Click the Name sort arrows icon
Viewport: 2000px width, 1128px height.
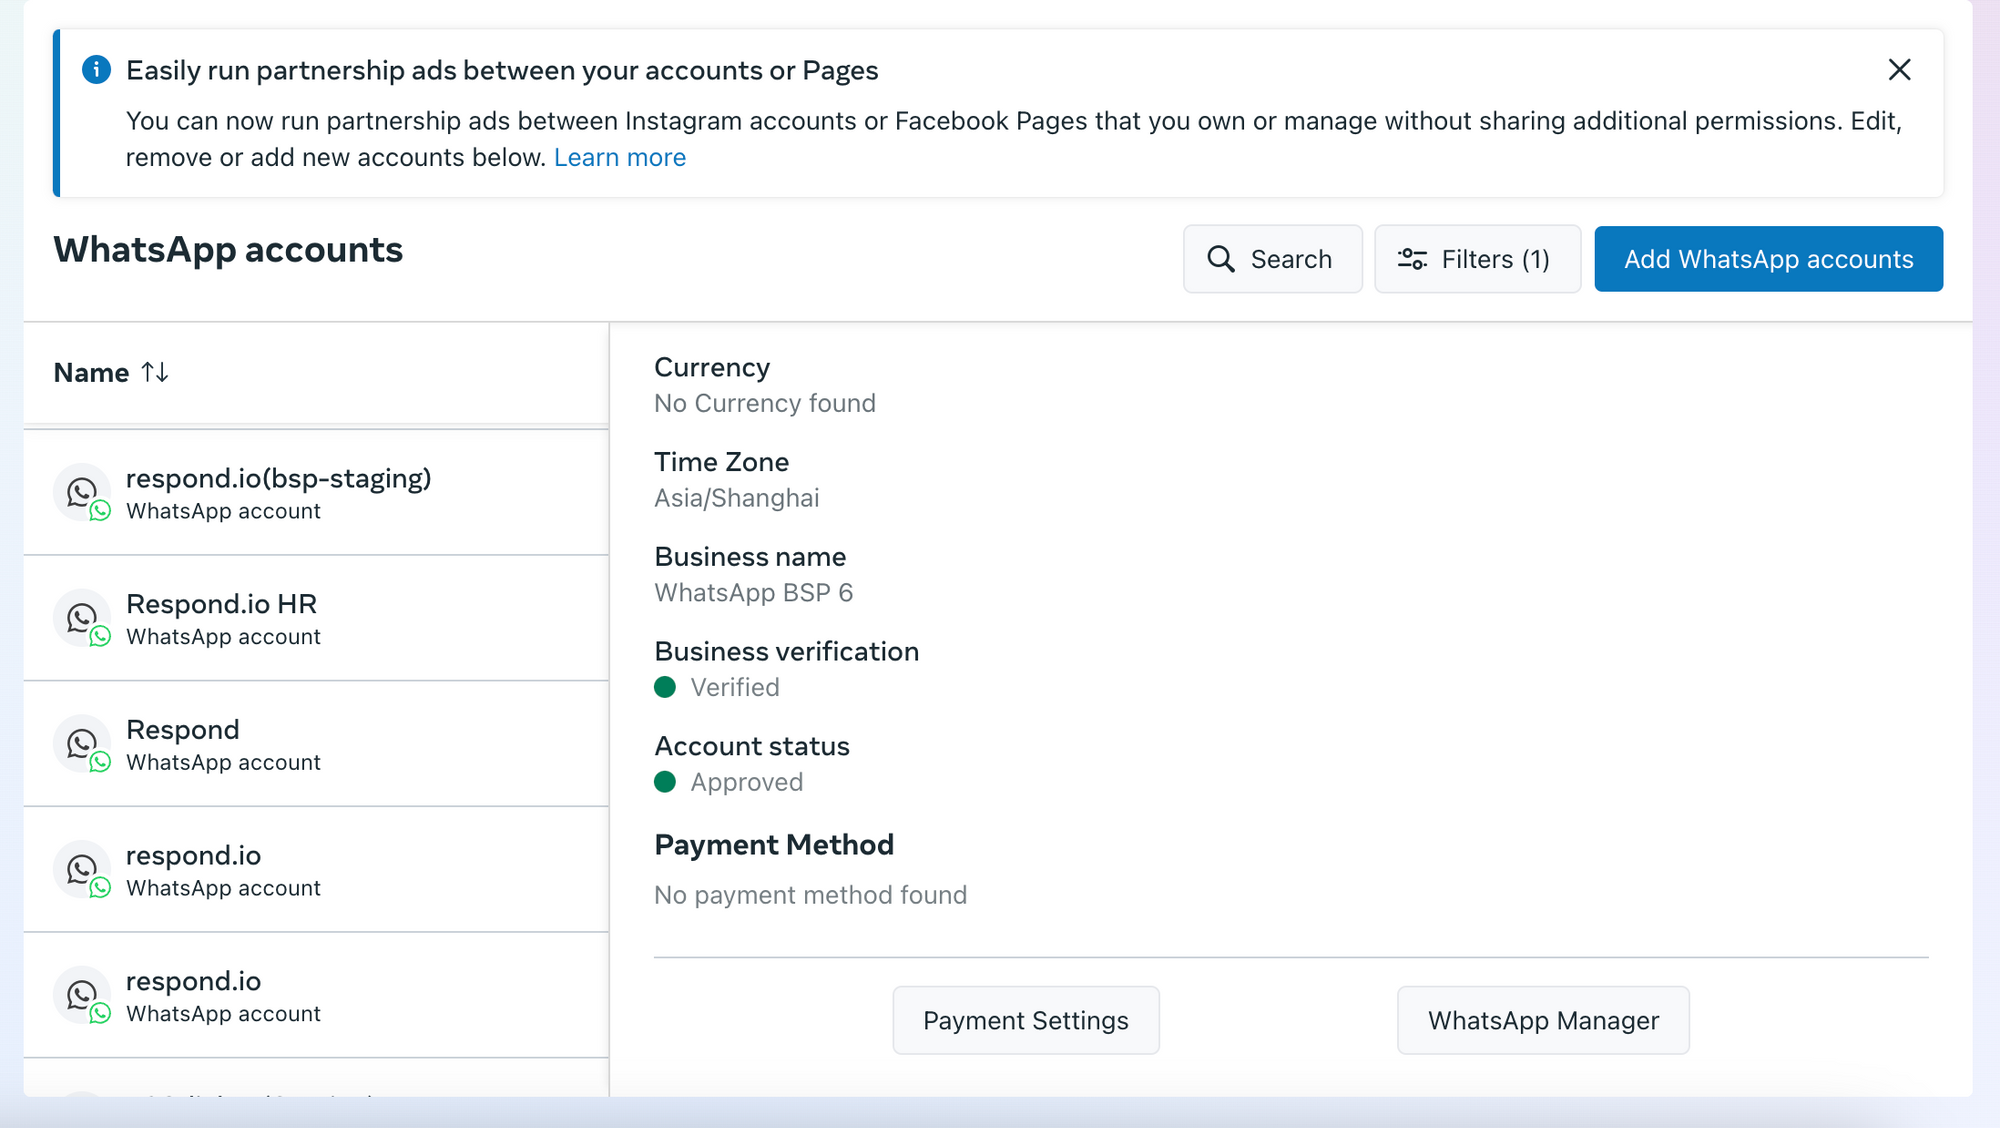155,372
